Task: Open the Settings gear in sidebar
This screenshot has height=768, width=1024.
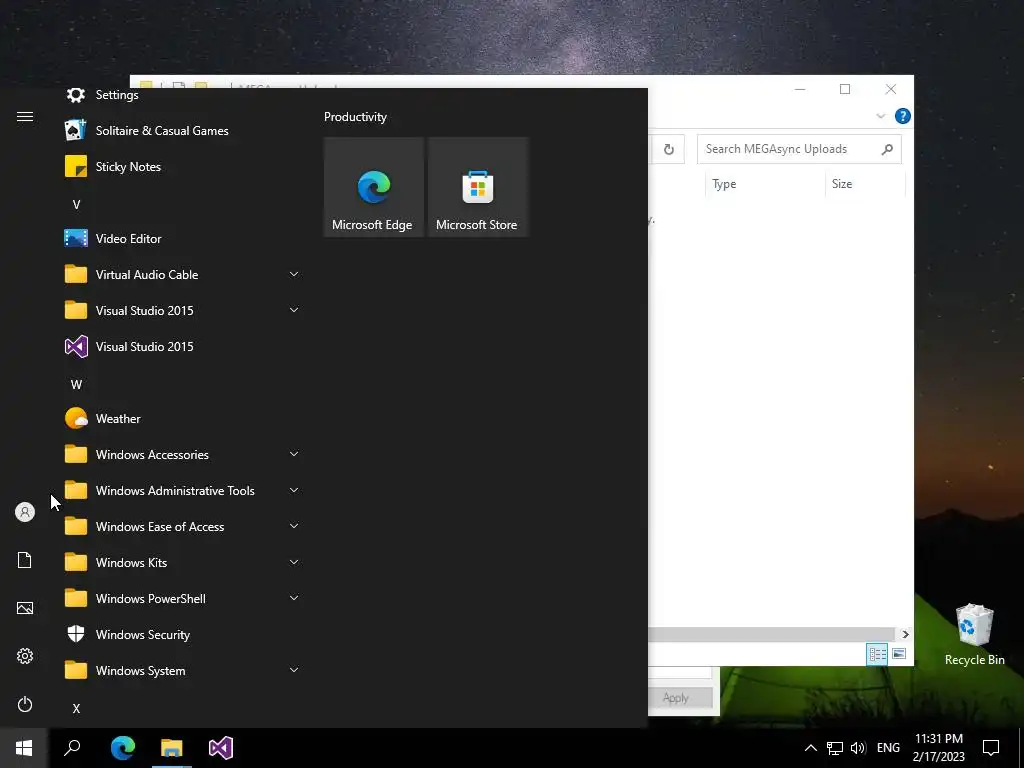Action: tap(25, 656)
